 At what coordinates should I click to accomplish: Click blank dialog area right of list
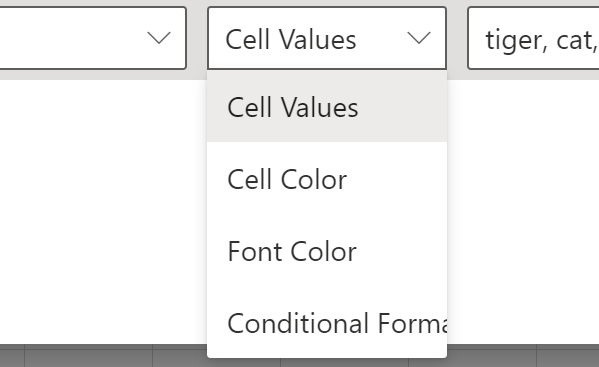click(523, 210)
